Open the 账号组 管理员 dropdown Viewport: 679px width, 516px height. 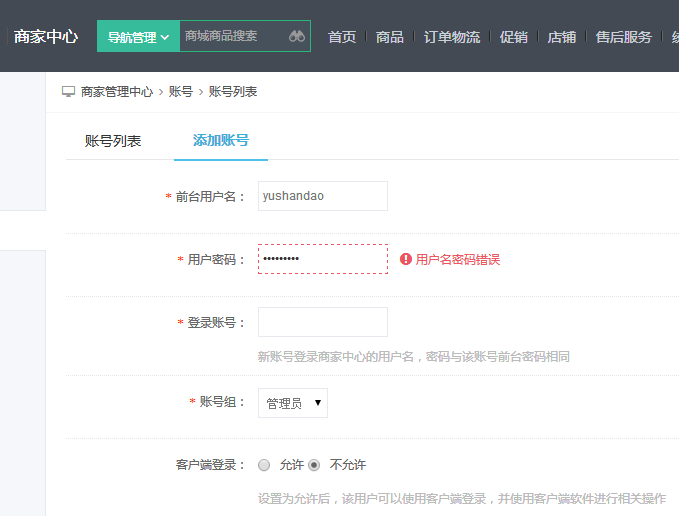[x=293, y=403]
